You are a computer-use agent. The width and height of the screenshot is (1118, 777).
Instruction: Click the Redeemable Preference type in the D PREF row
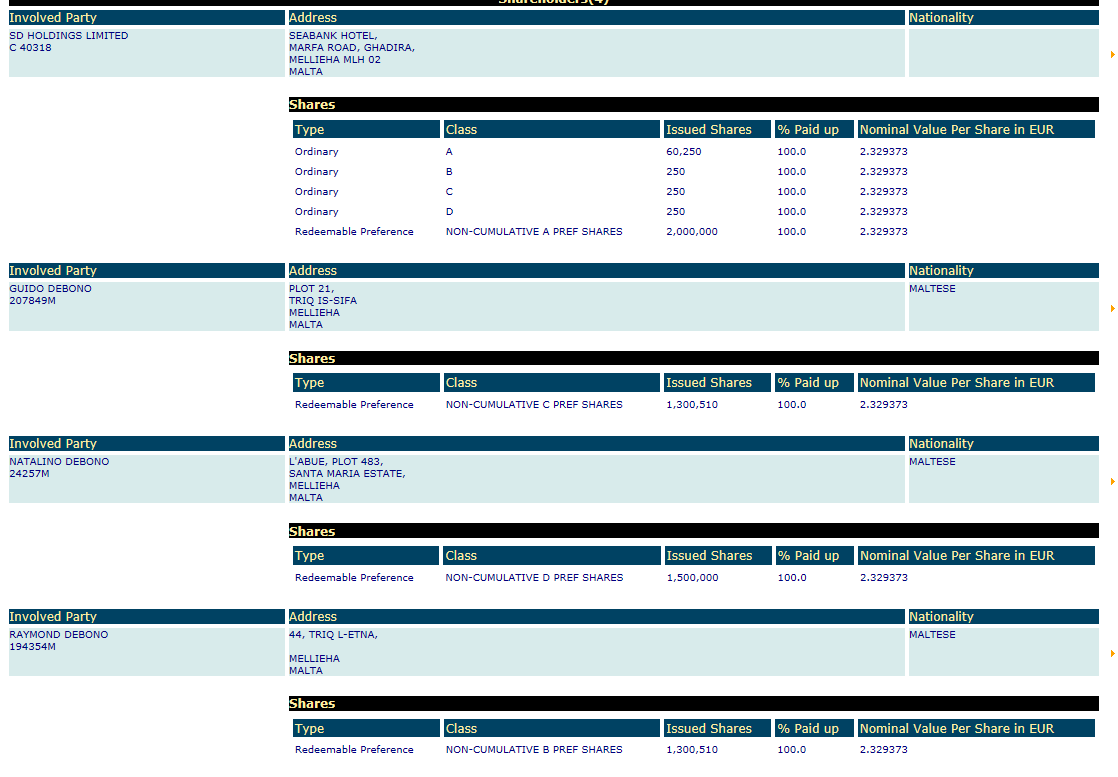pyautogui.click(x=354, y=577)
